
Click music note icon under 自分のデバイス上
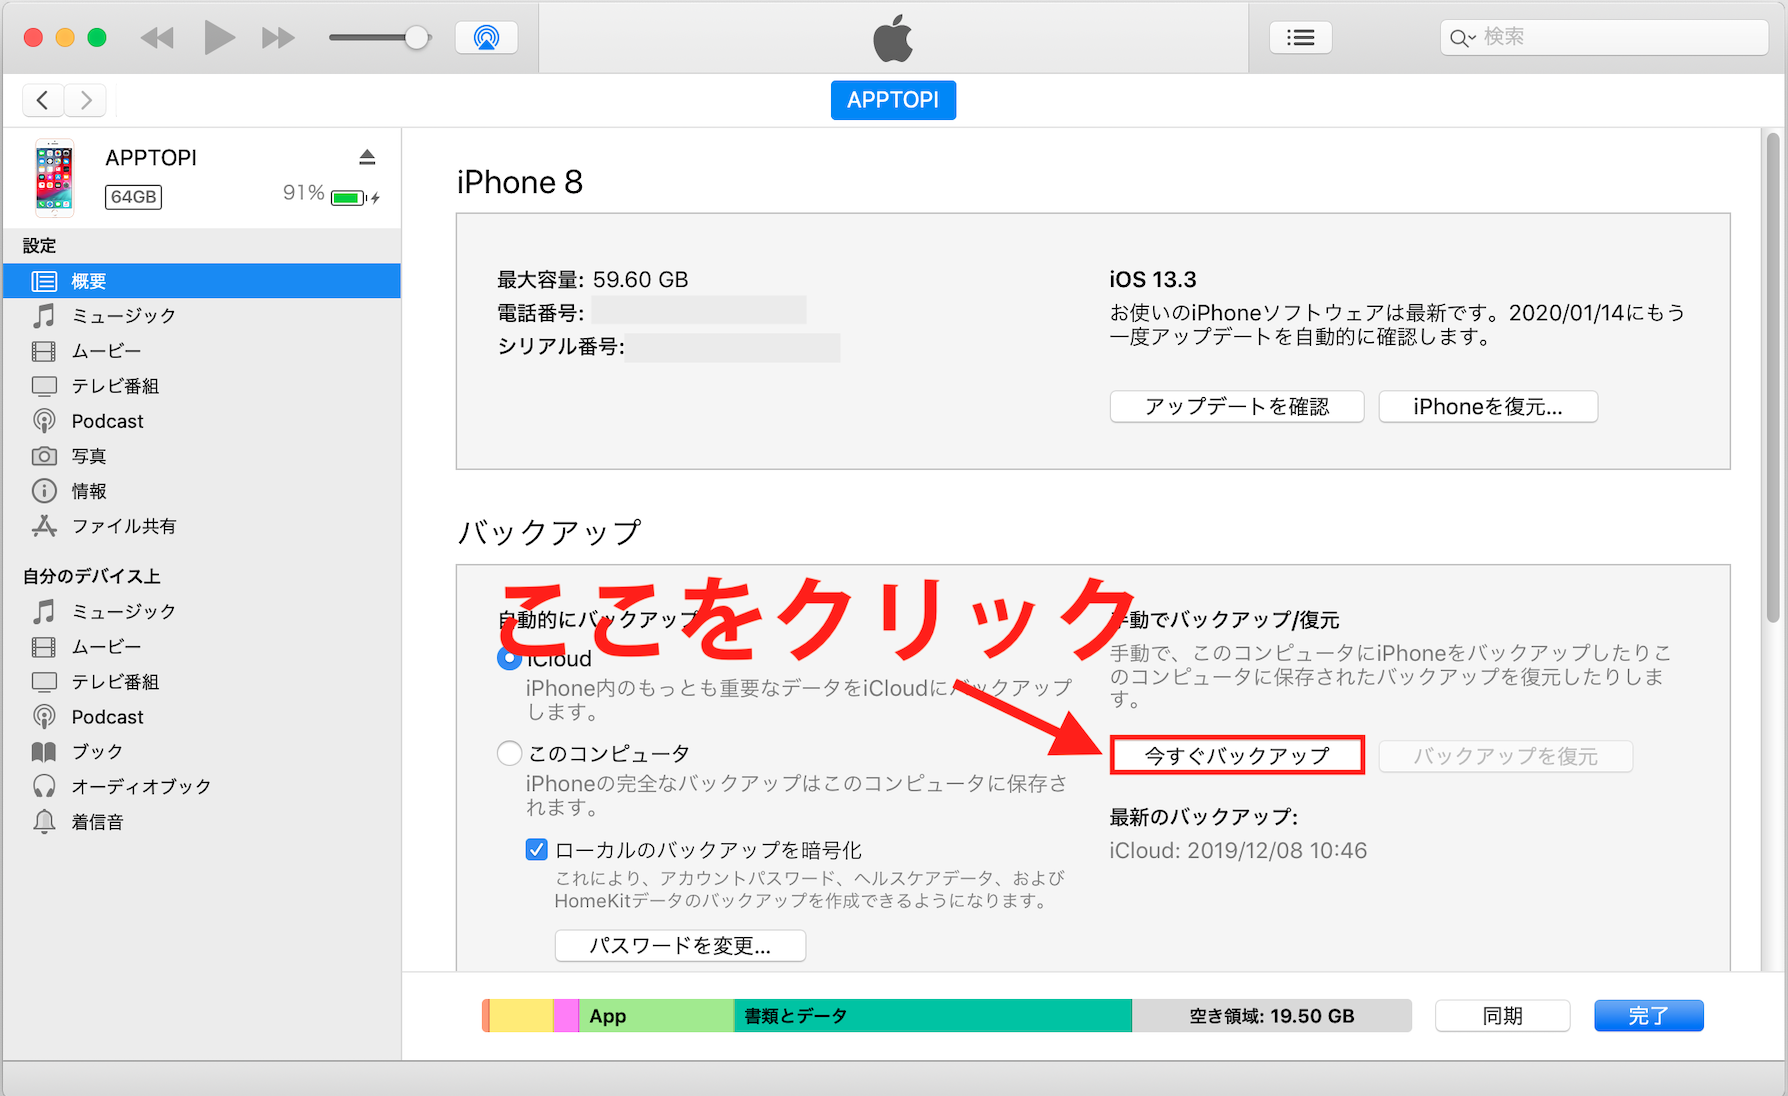(44, 611)
